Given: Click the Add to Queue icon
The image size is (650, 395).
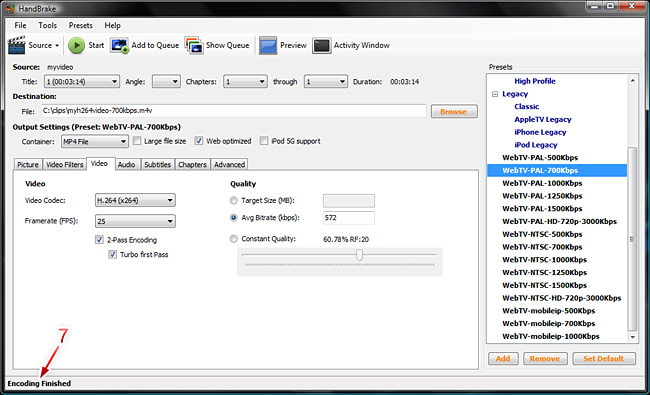Looking at the screenshot, I should (119, 46).
